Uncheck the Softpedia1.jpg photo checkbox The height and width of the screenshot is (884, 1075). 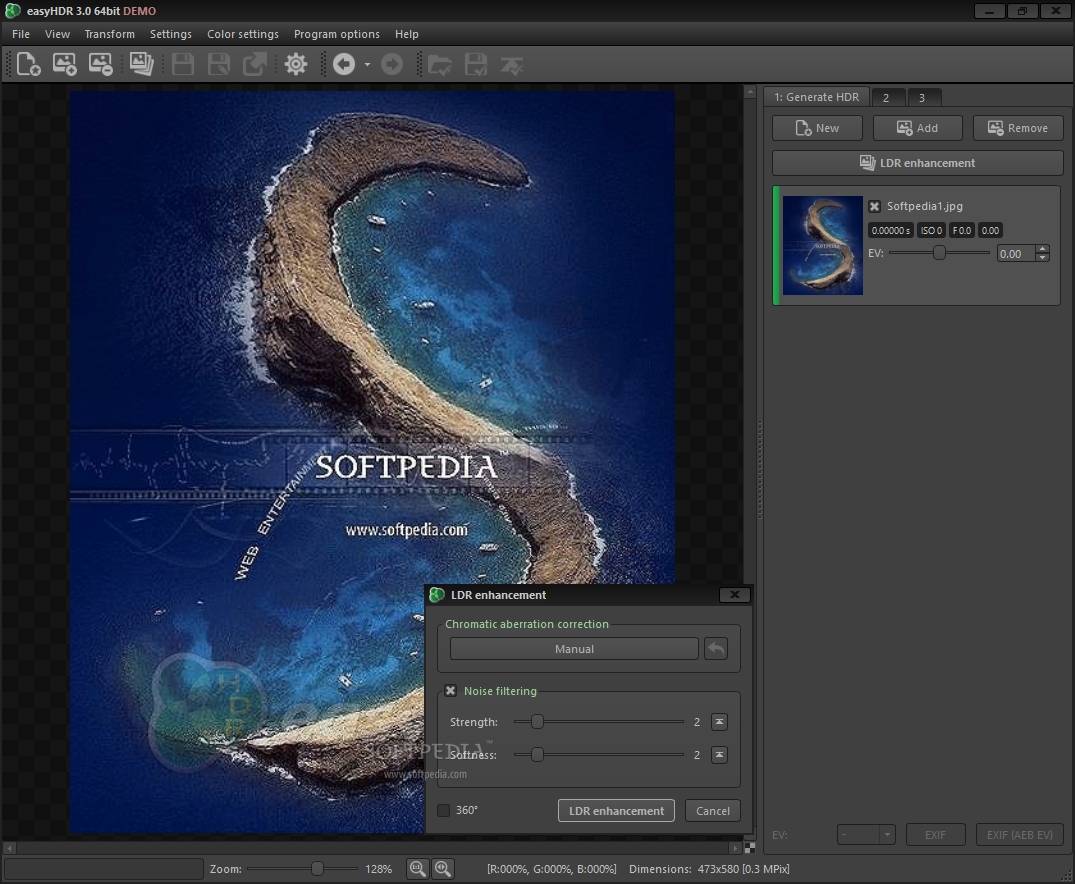point(874,206)
